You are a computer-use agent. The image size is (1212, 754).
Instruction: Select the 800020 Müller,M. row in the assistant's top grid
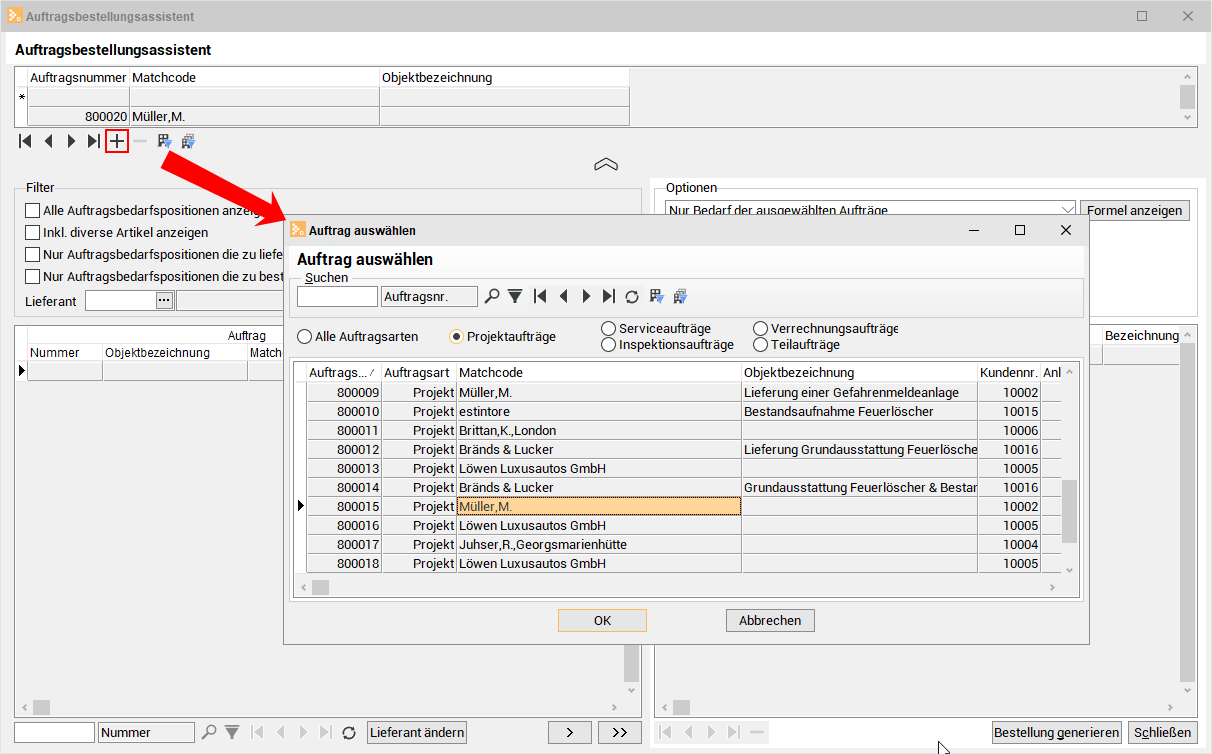point(329,116)
